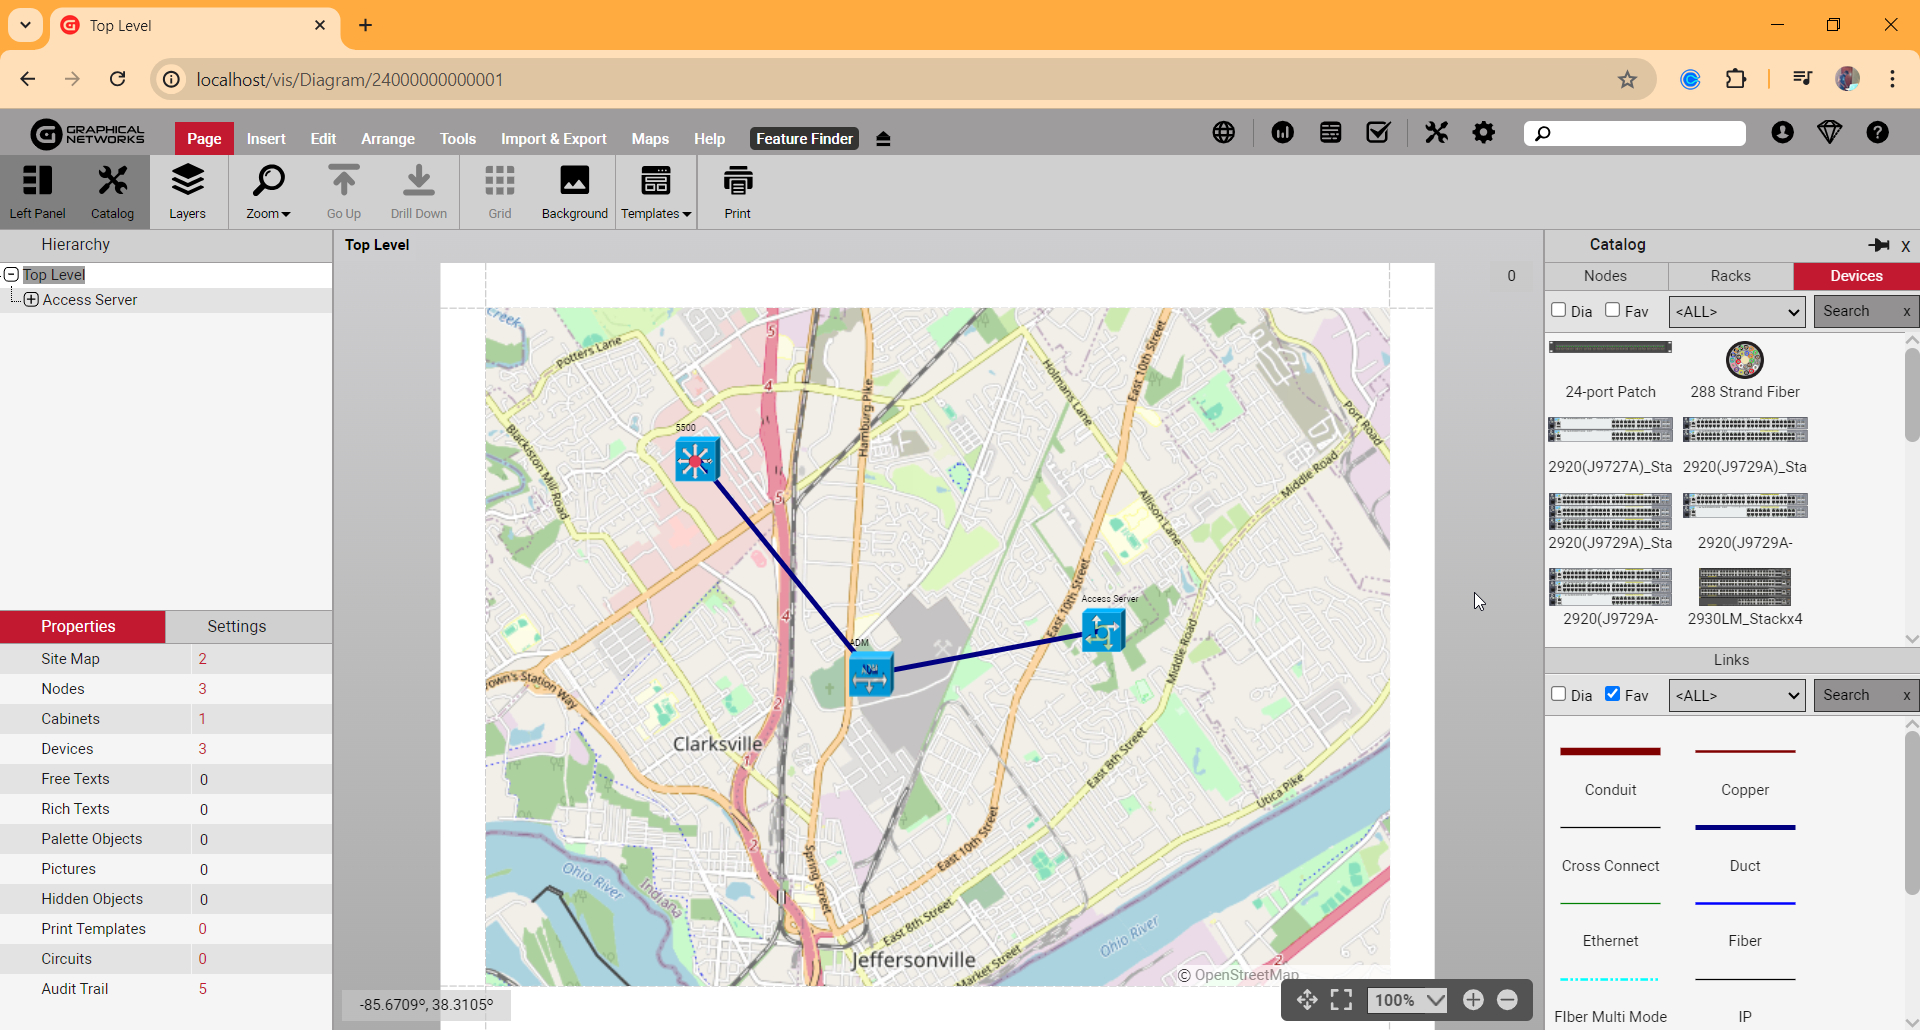1920x1030 pixels.
Task: Click the Feature Finder button
Action: pyautogui.click(x=804, y=139)
